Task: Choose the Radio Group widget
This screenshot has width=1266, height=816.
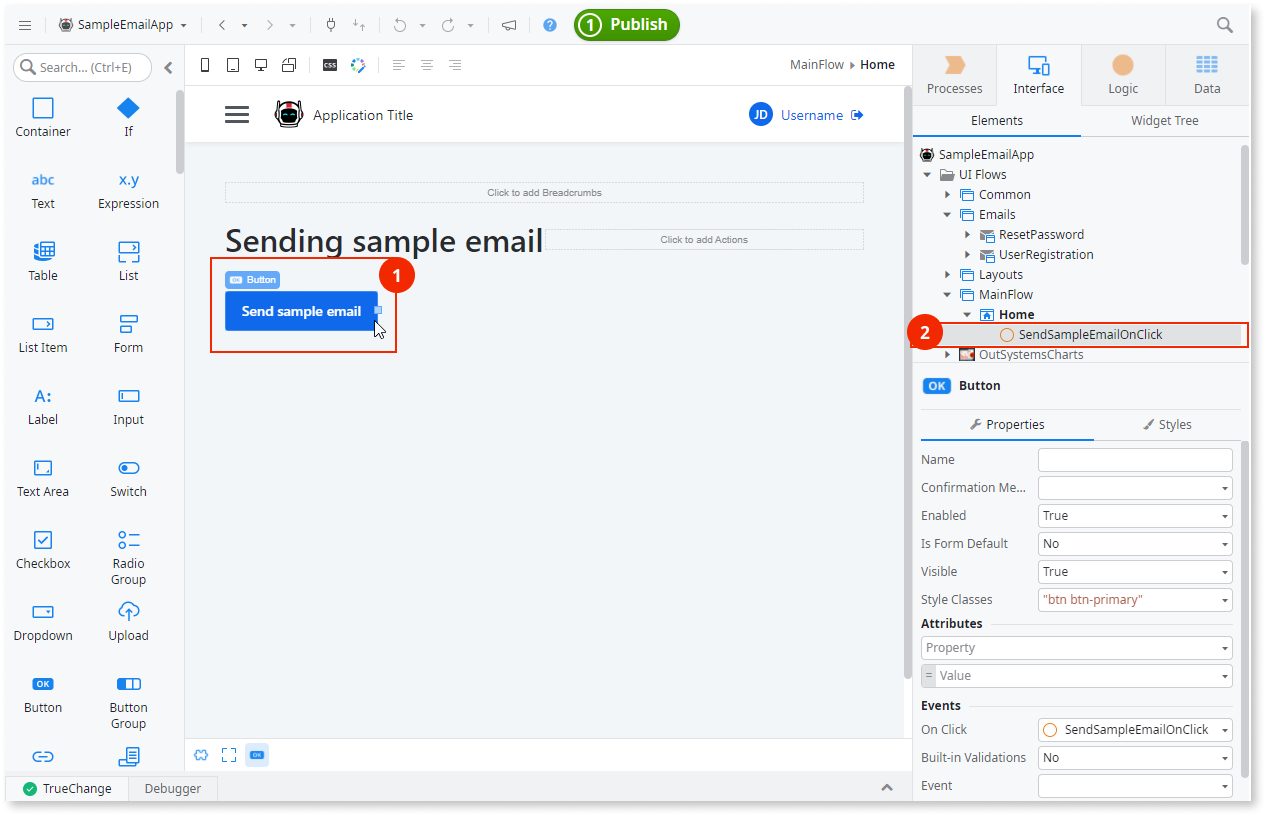Action: click(x=128, y=557)
